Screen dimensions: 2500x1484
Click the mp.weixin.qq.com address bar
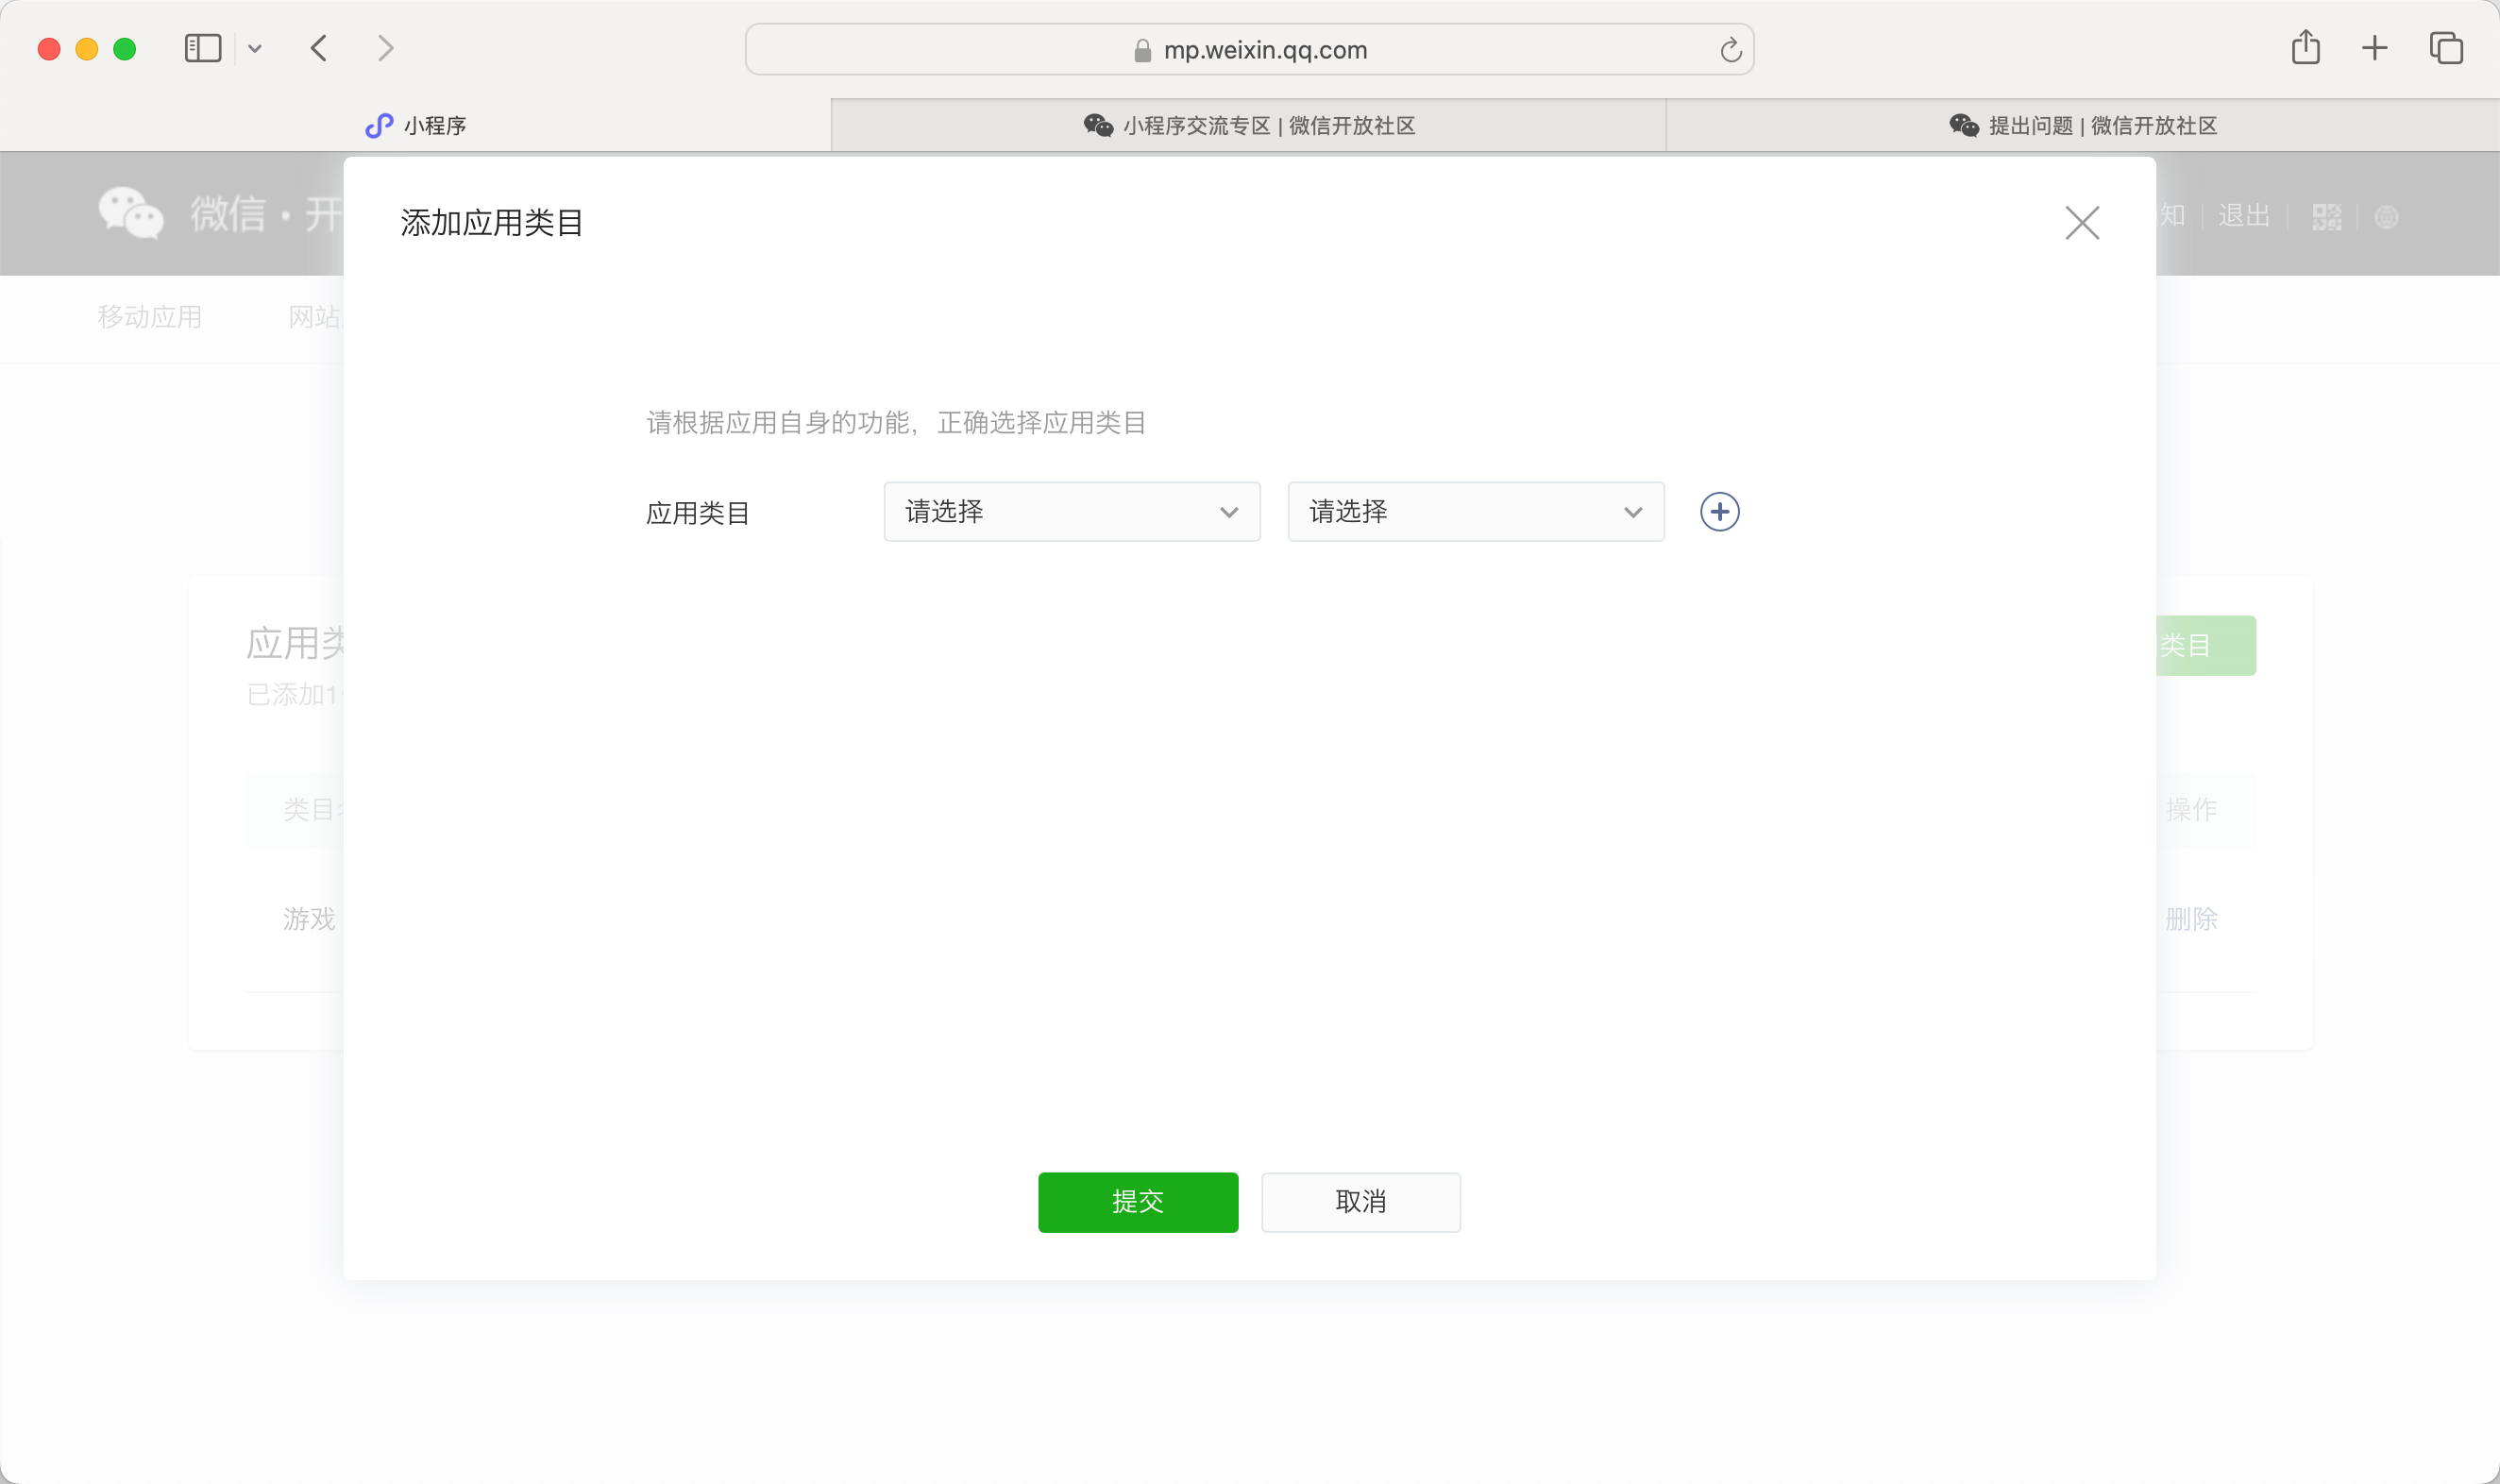(x=1265, y=50)
